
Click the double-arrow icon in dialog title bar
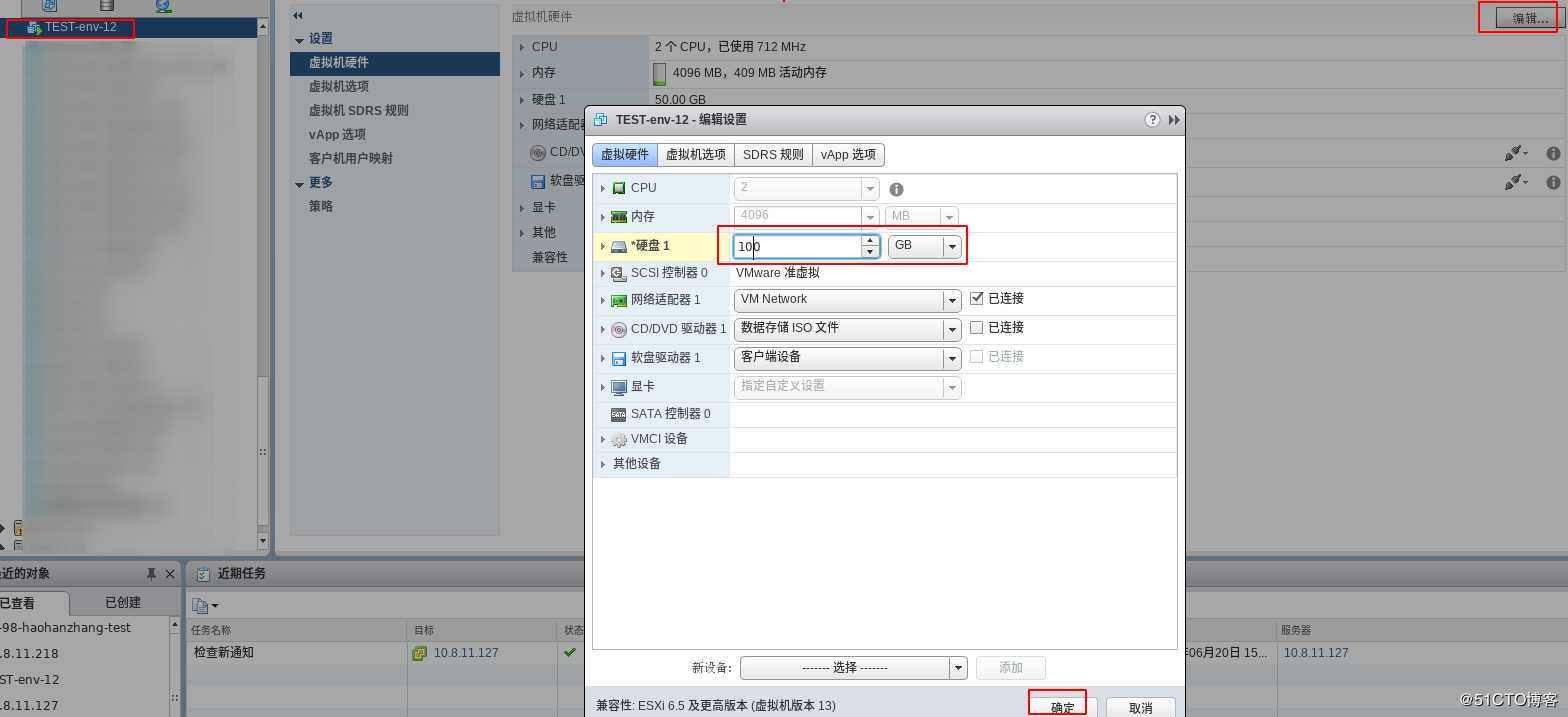1174,119
